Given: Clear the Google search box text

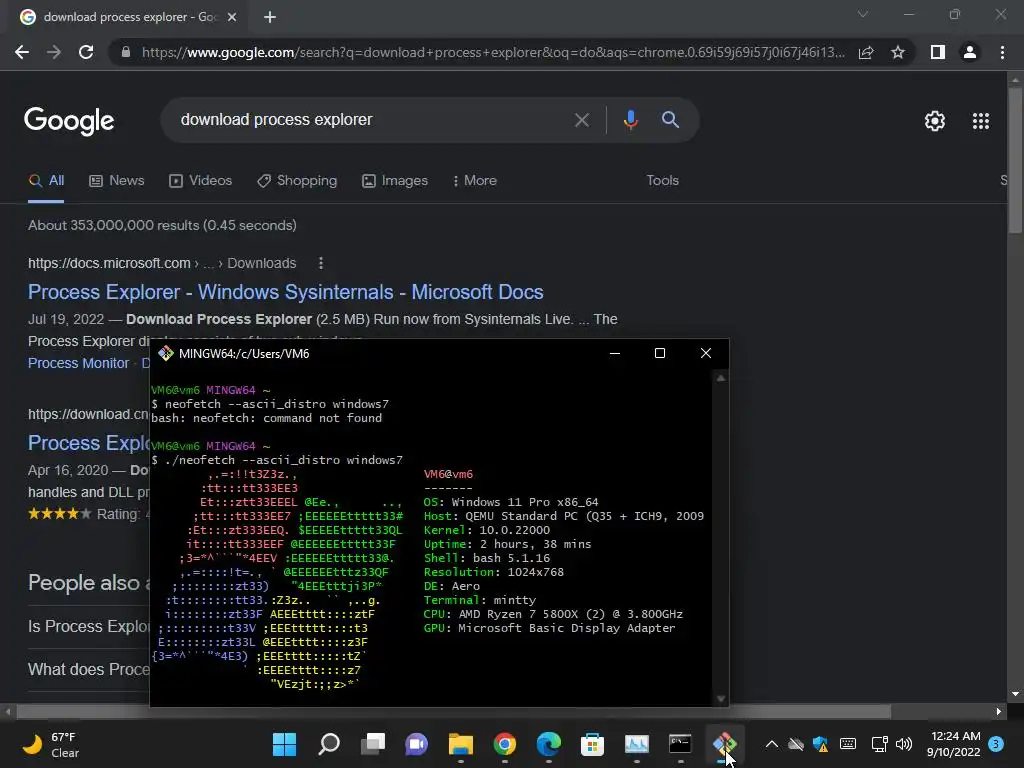Looking at the screenshot, I should pos(581,120).
